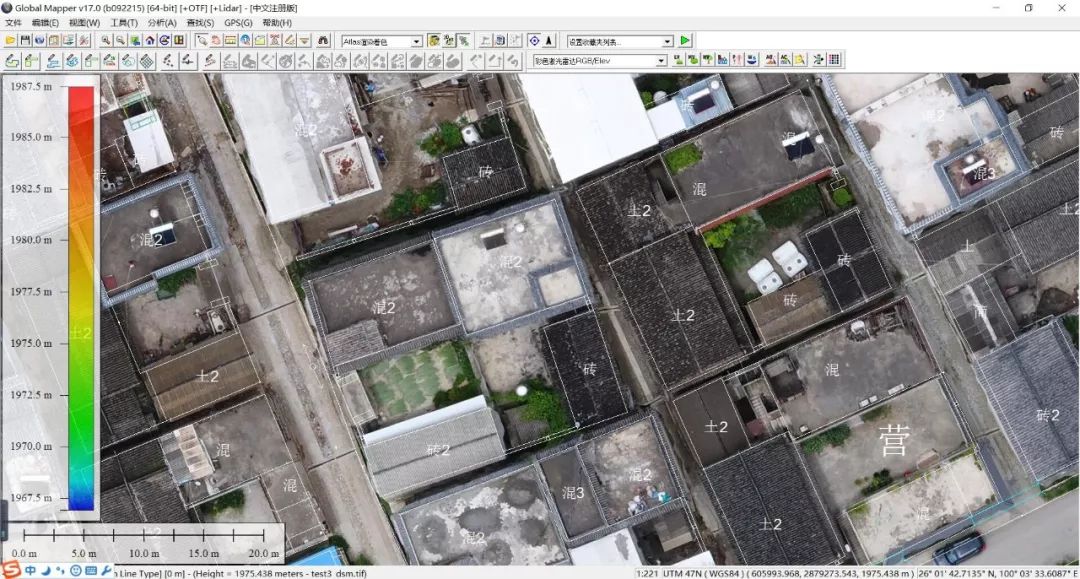Click the Open Data File folder icon
Screen dimensions: 1080x579
point(10,41)
